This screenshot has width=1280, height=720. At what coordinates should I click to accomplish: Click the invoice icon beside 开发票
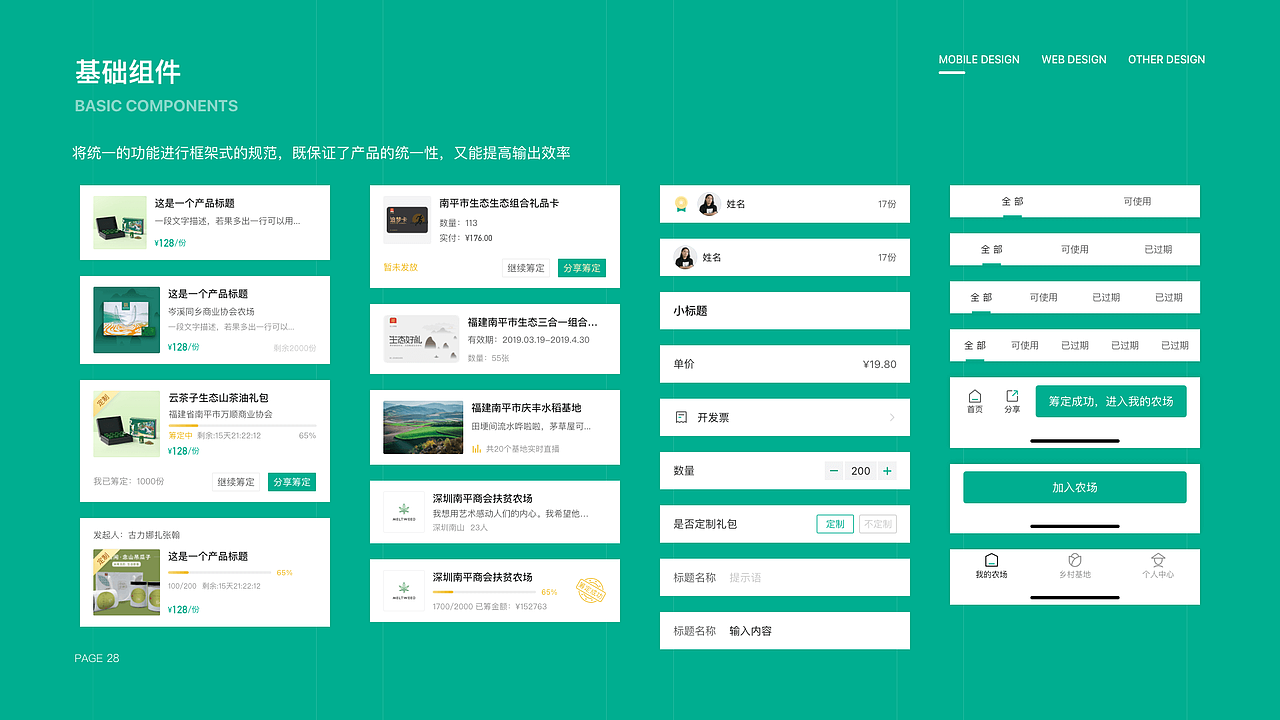coord(682,417)
